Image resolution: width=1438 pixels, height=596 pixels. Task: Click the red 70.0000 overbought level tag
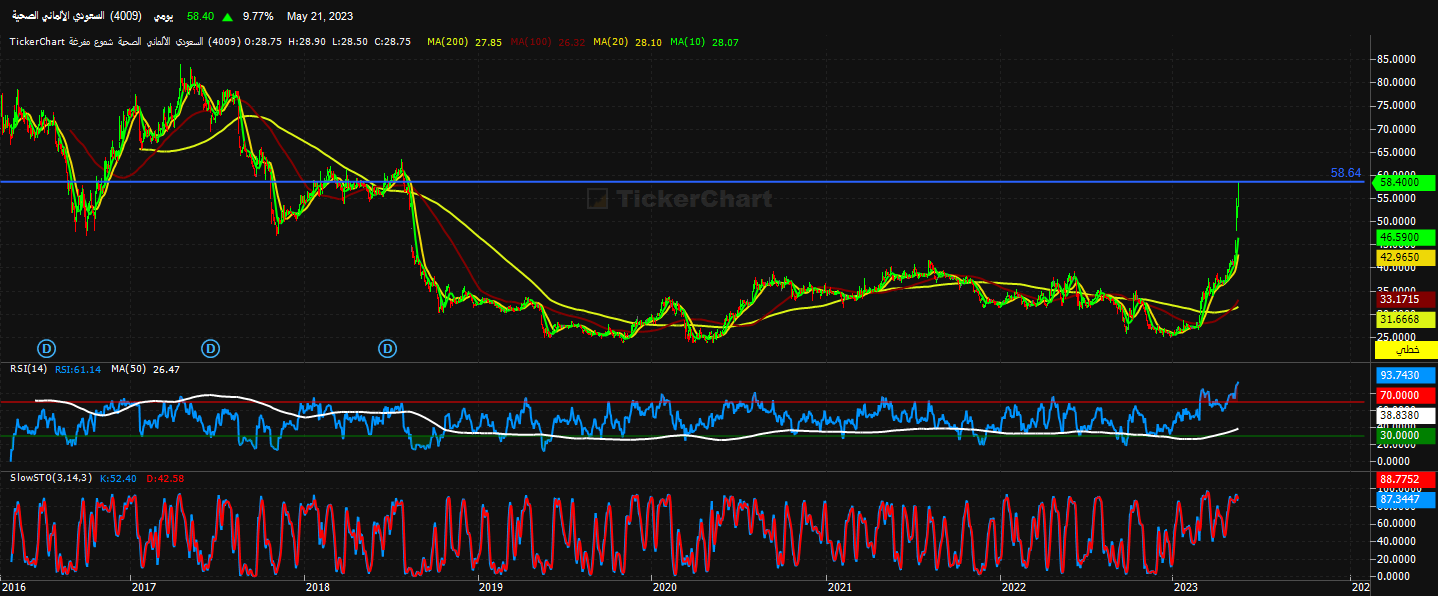click(x=1406, y=396)
